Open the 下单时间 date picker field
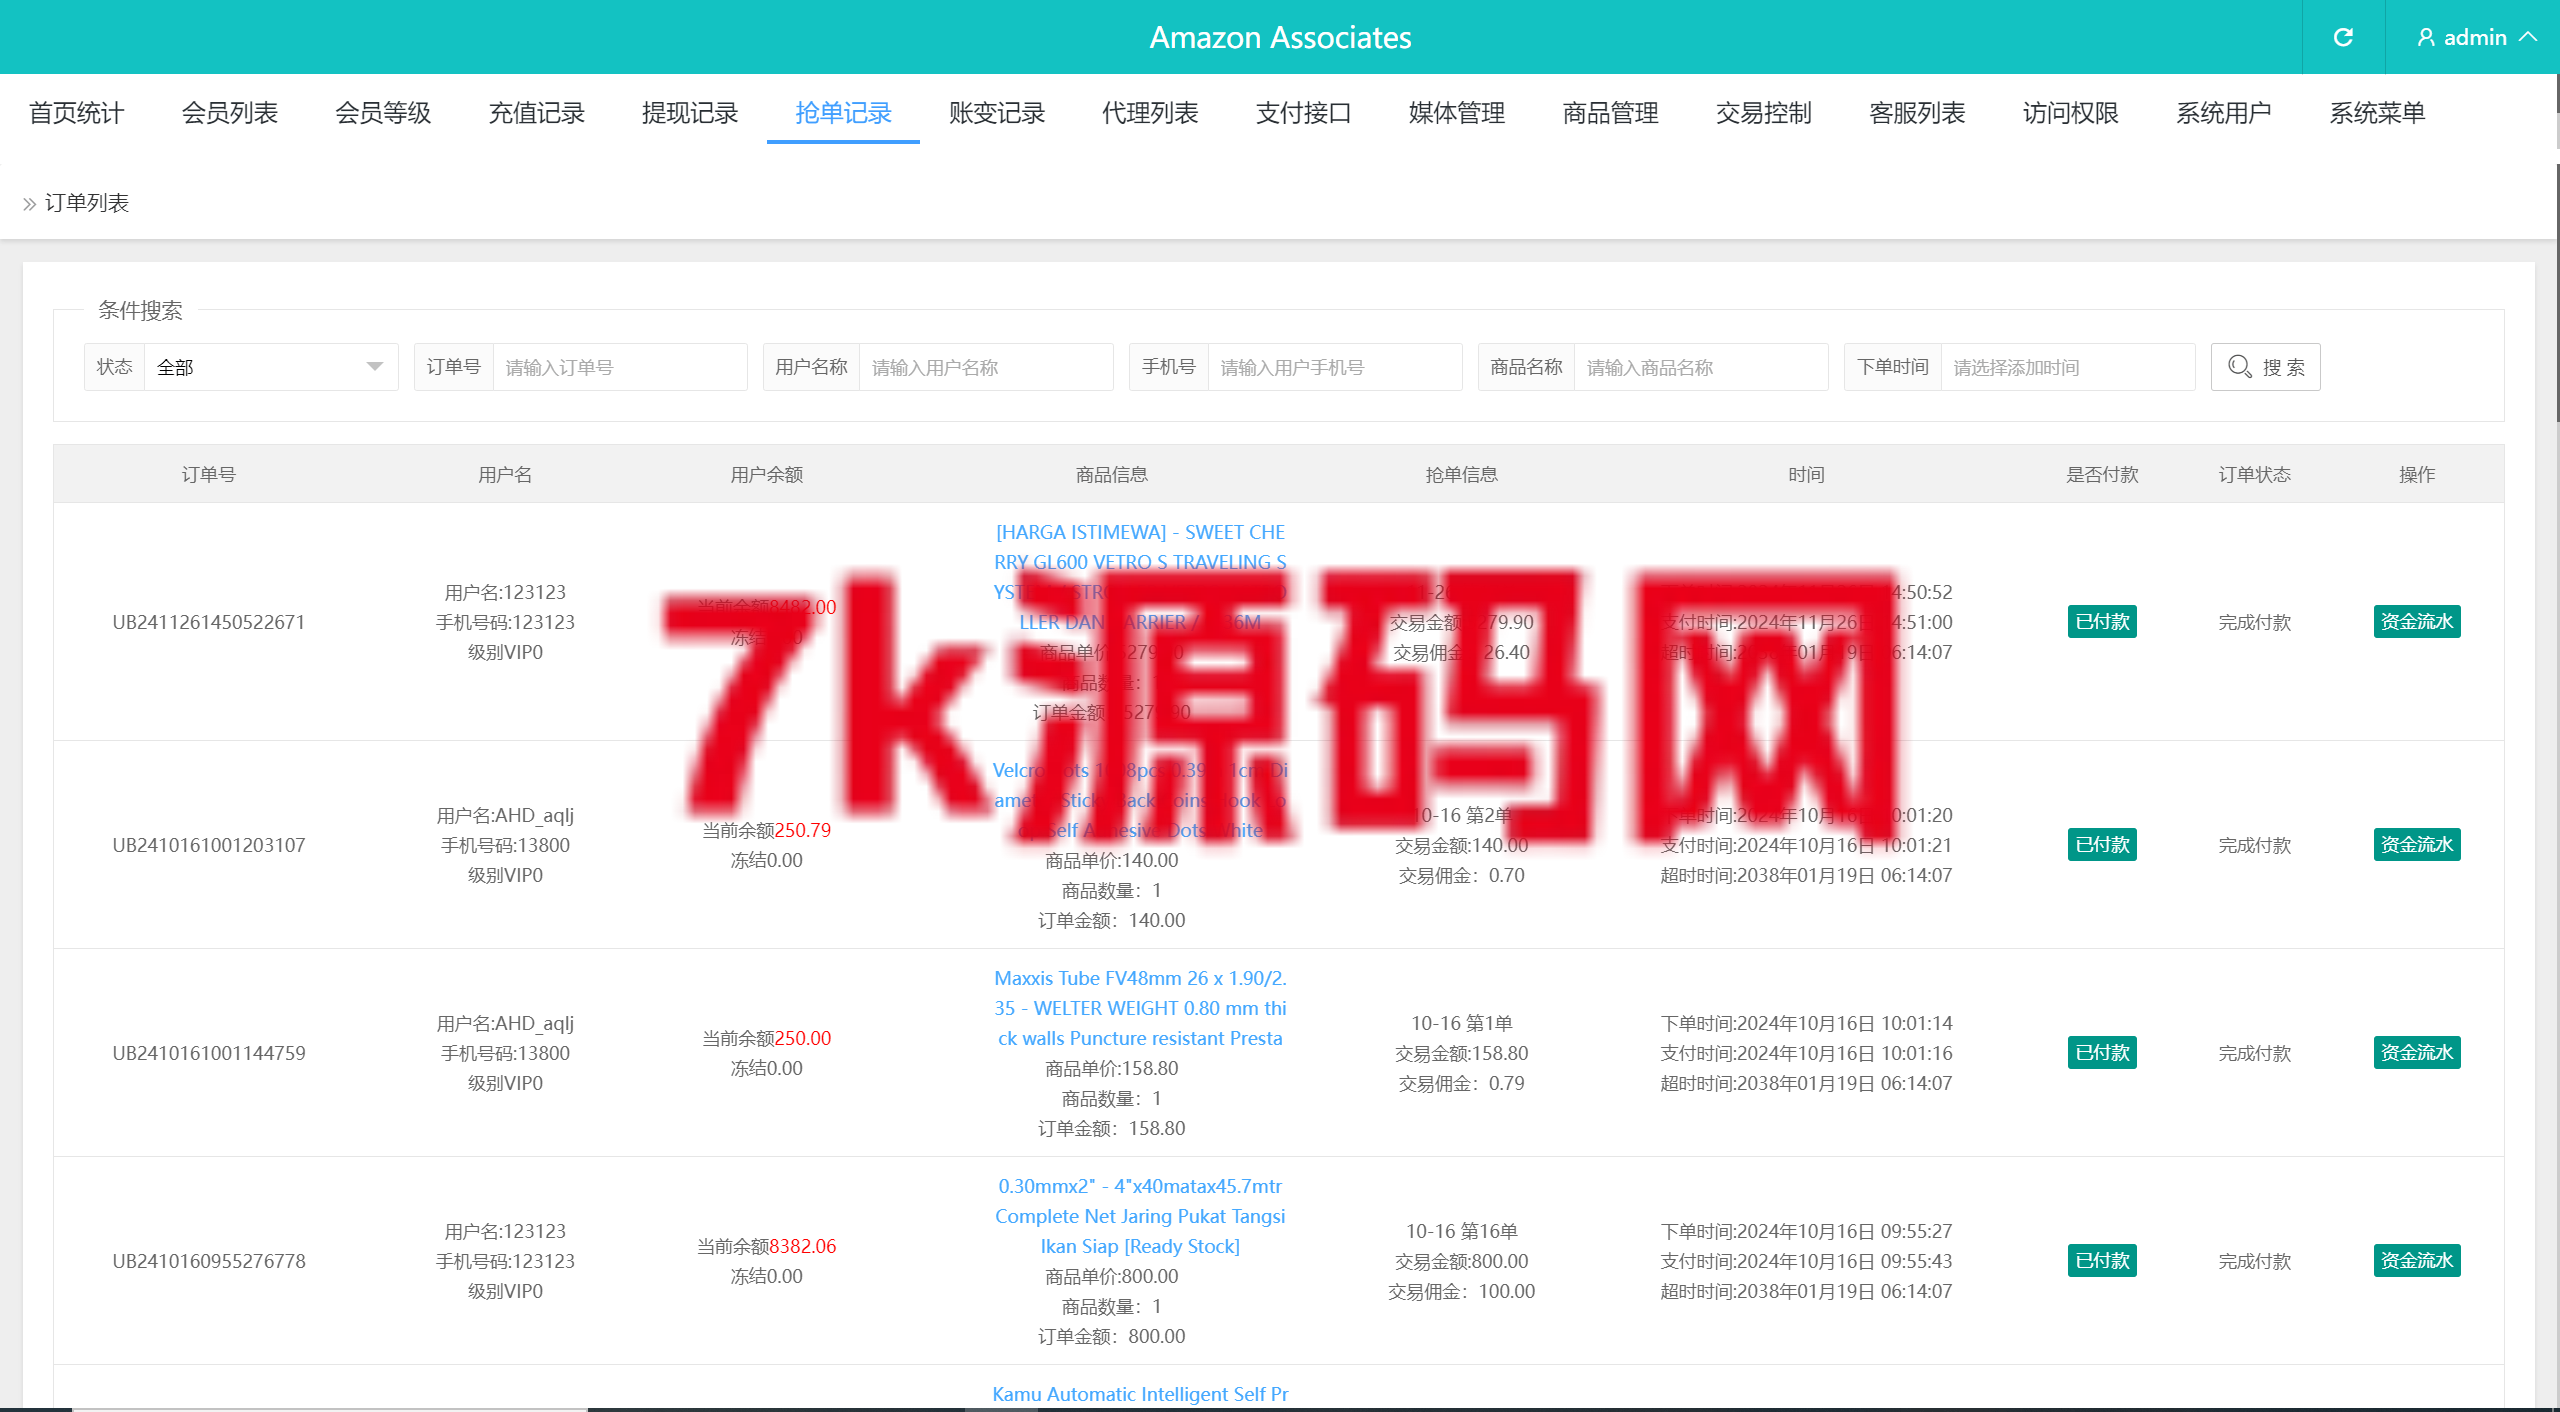The image size is (2560, 1412). (2068, 367)
